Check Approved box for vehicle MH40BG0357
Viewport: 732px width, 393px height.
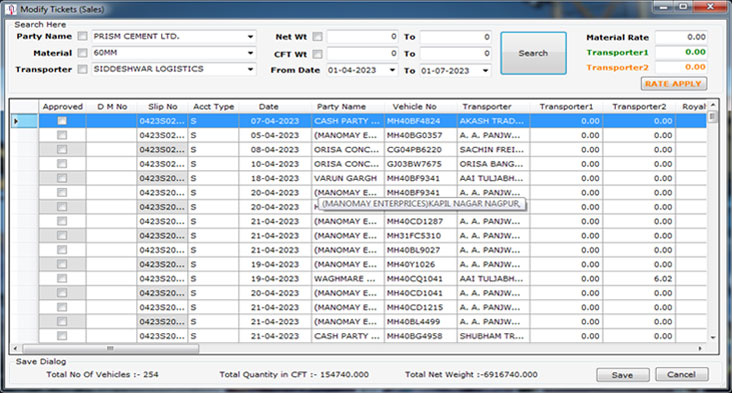[x=62, y=135]
